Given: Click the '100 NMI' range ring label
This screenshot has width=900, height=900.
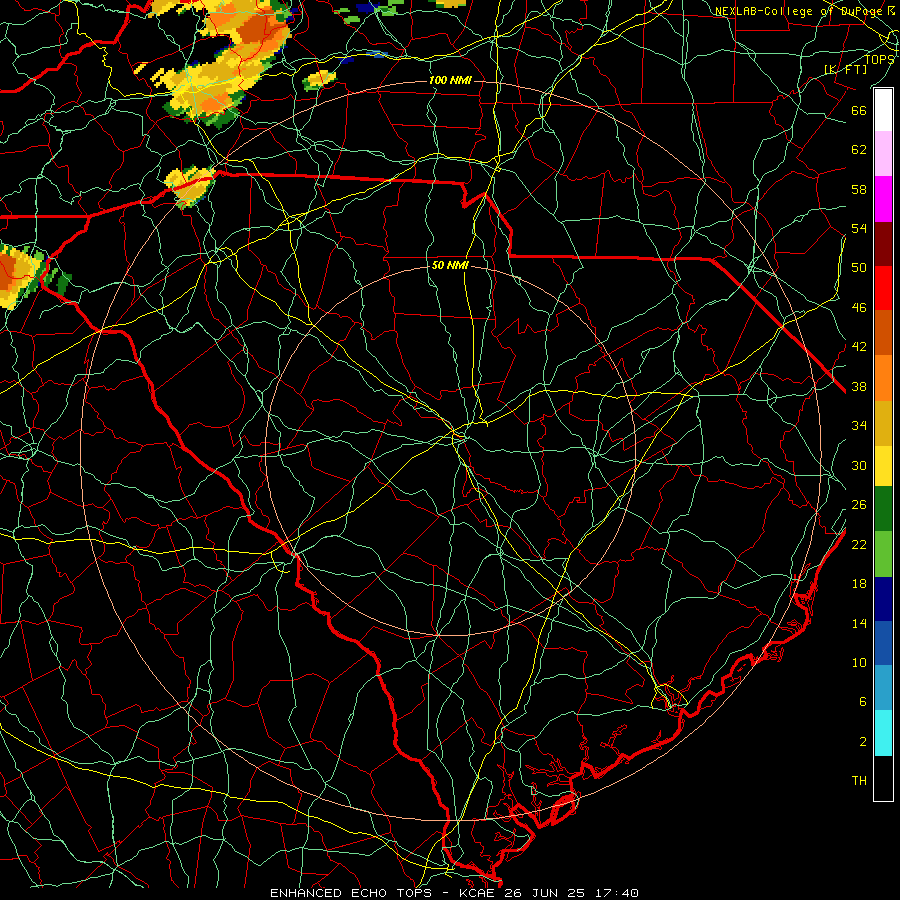Looking at the screenshot, I should point(450,80).
